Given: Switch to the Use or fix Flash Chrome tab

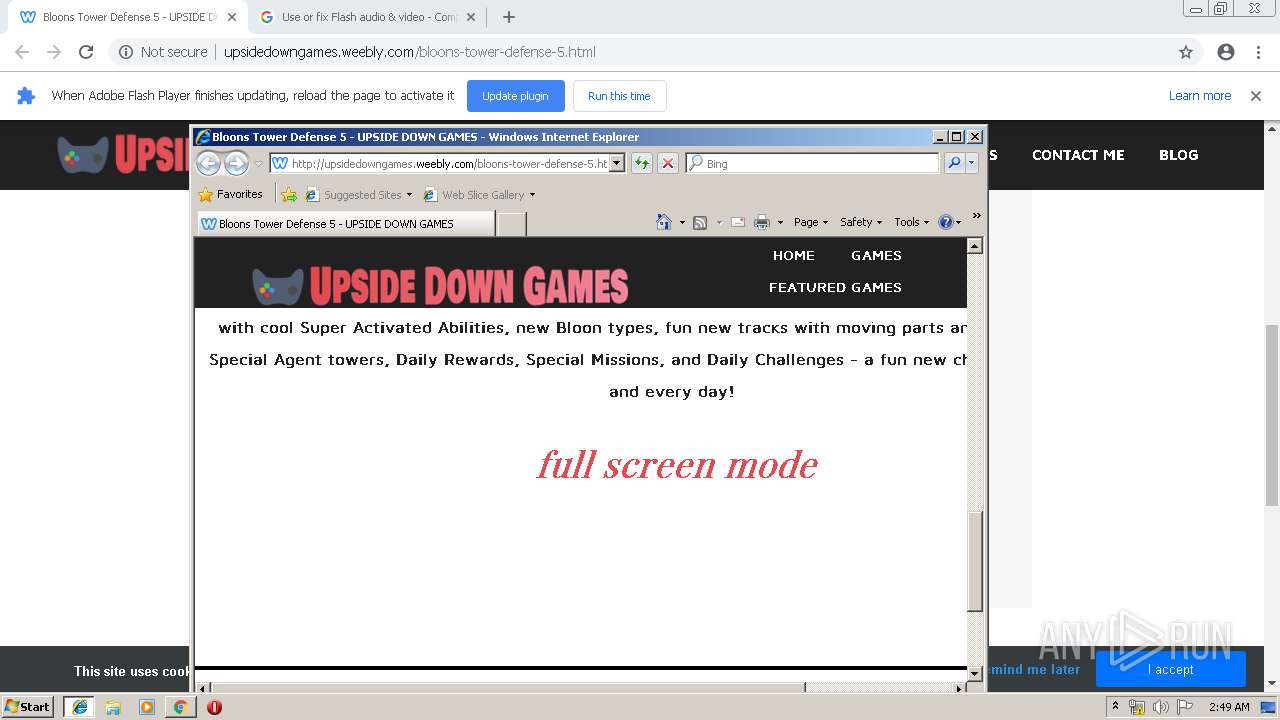Looking at the screenshot, I should coord(368,17).
